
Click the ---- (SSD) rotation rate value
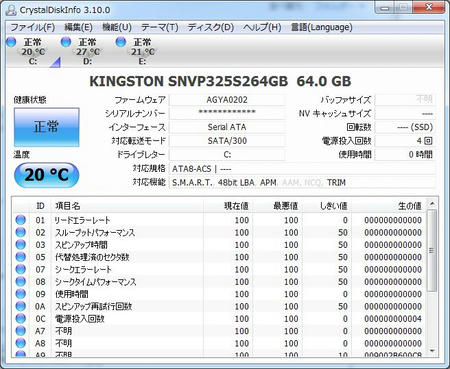405,127
